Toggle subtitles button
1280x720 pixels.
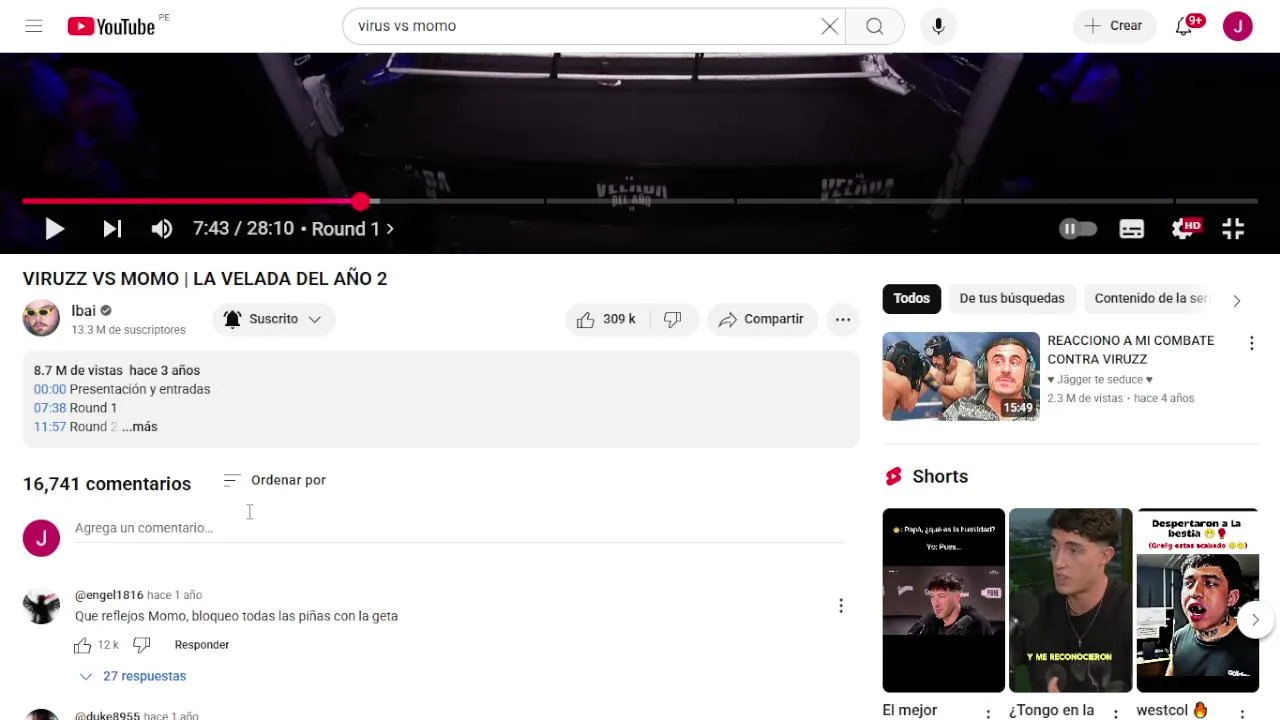coord(1132,229)
